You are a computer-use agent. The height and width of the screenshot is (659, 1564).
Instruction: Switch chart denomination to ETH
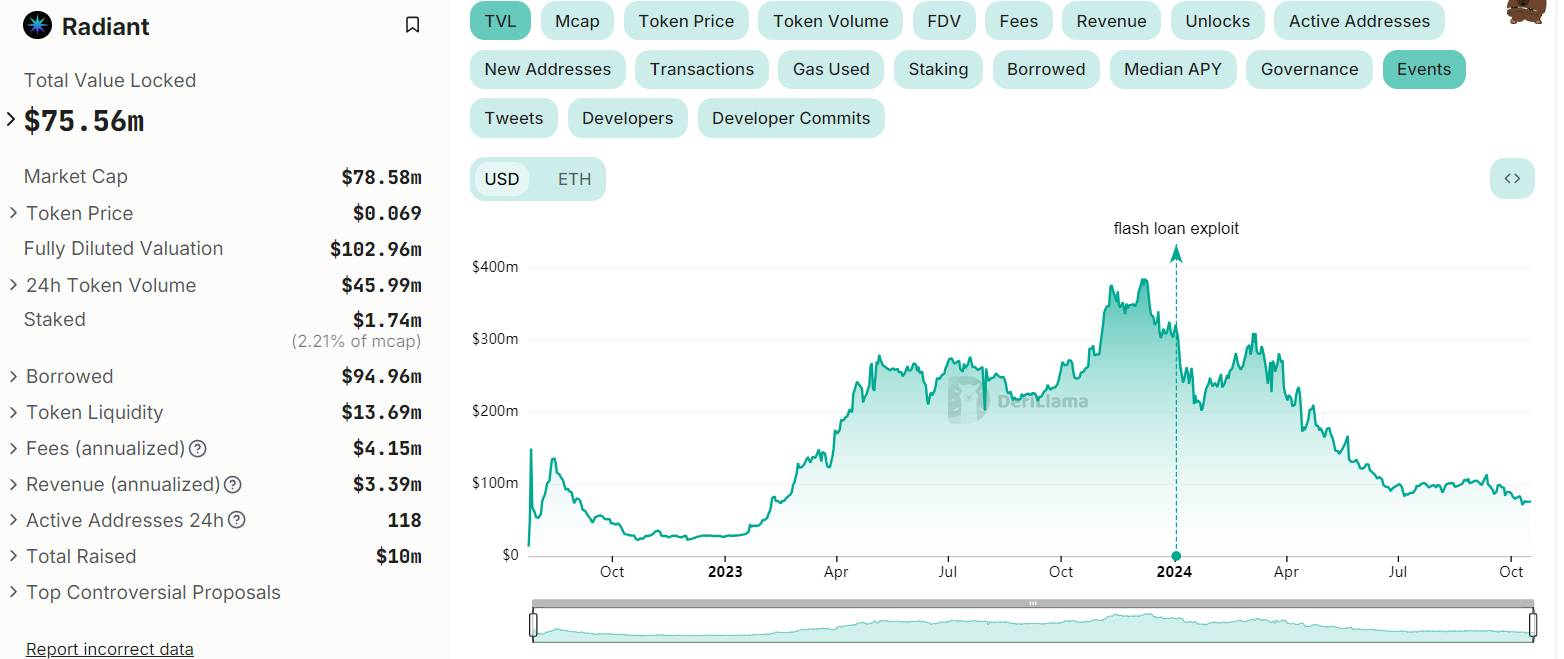[x=574, y=179]
